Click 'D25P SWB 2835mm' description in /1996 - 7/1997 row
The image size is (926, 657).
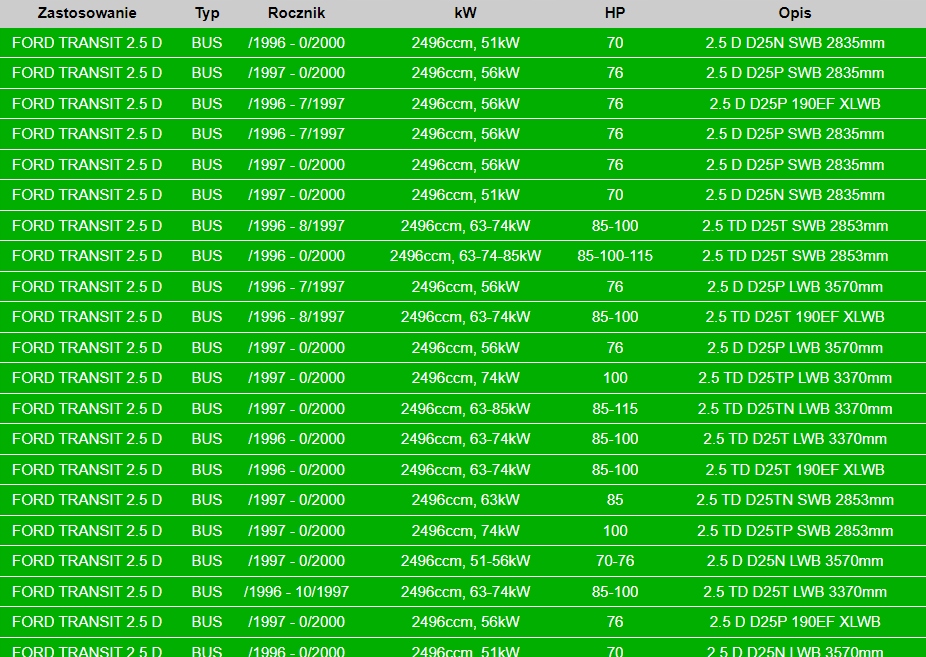point(795,134)
